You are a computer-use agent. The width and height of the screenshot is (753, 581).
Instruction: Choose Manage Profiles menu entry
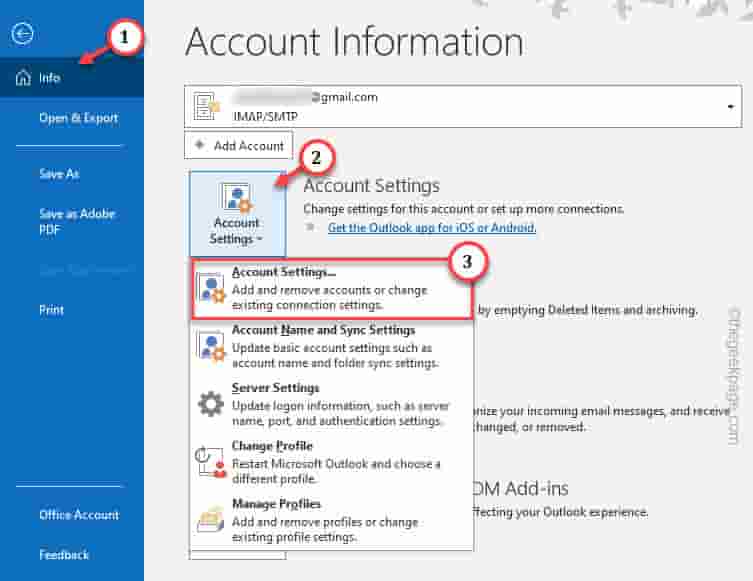click(332, 520)
